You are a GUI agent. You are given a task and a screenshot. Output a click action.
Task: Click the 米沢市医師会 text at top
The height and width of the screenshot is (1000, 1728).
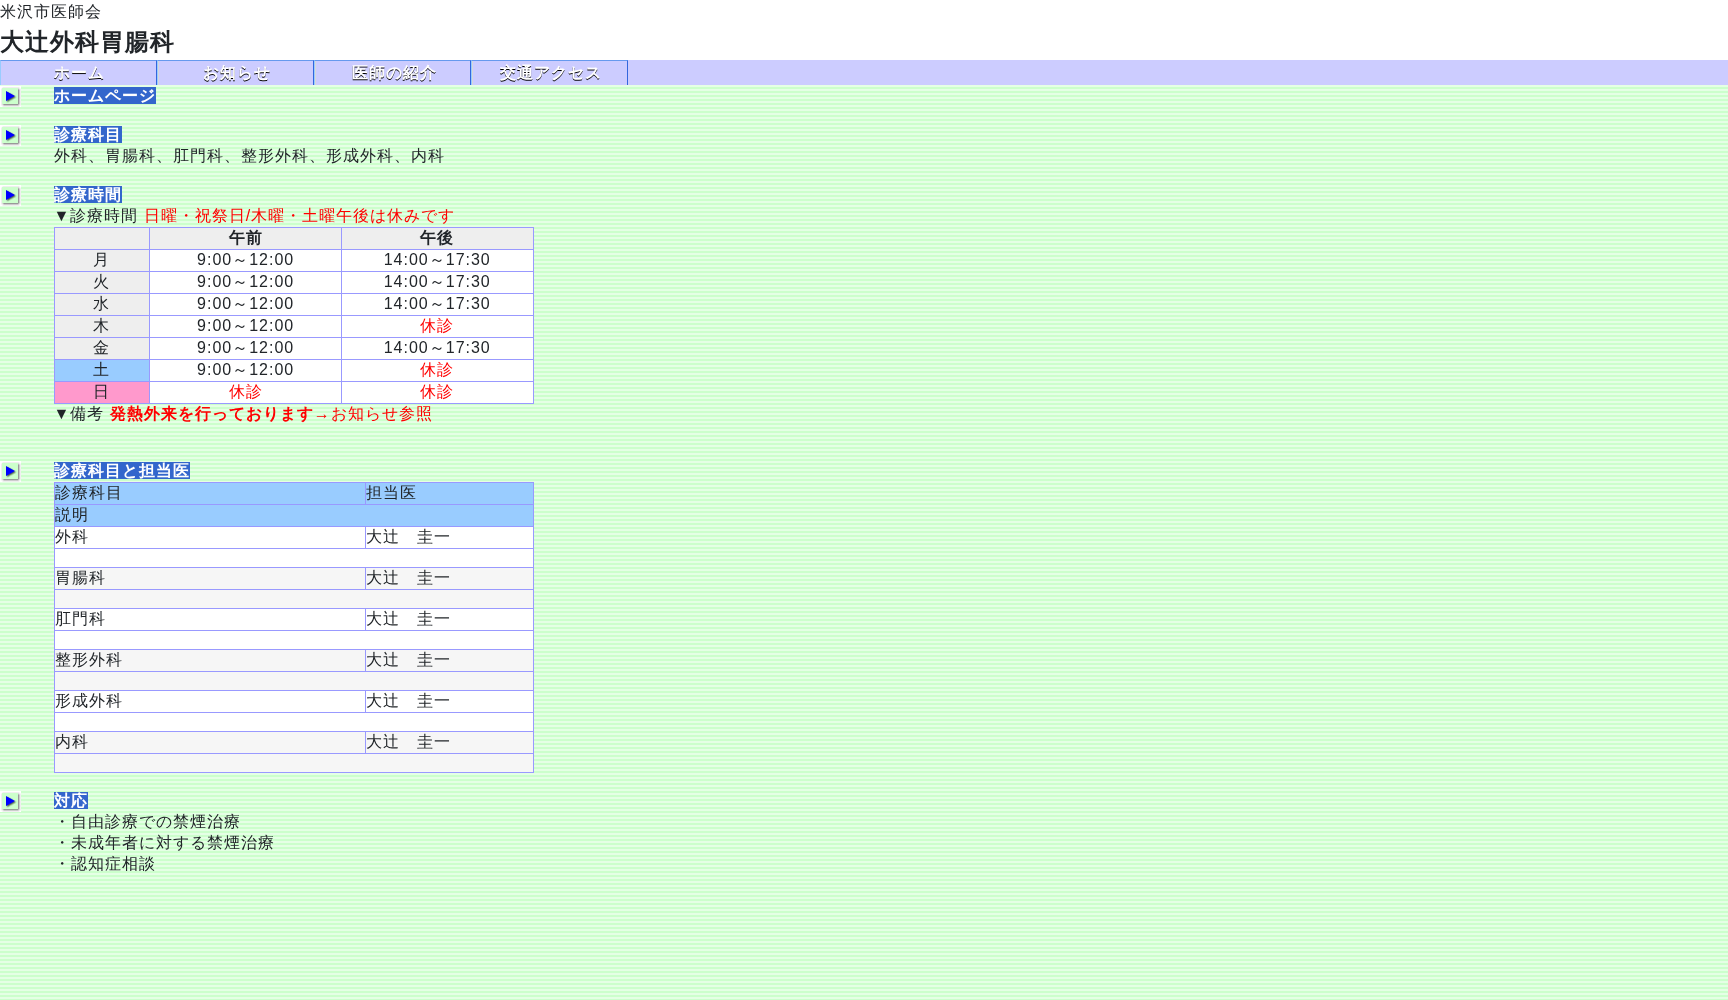(x=50, y=12)
